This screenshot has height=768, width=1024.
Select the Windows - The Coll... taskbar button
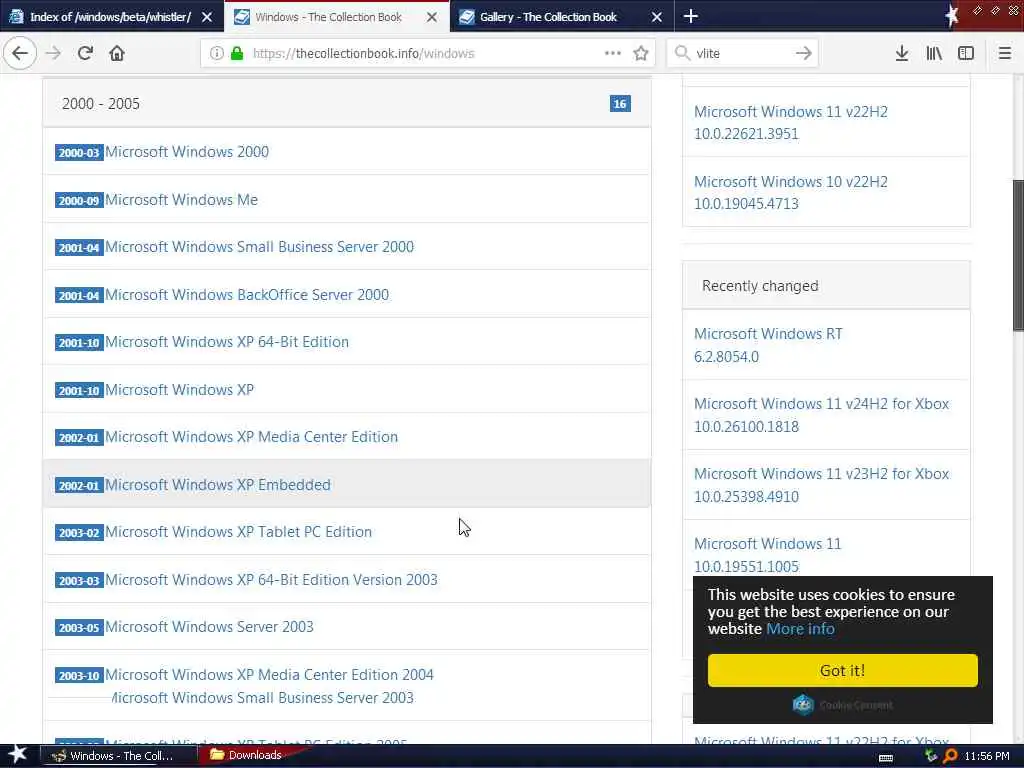pyautogui.click(x=118, y=756)
